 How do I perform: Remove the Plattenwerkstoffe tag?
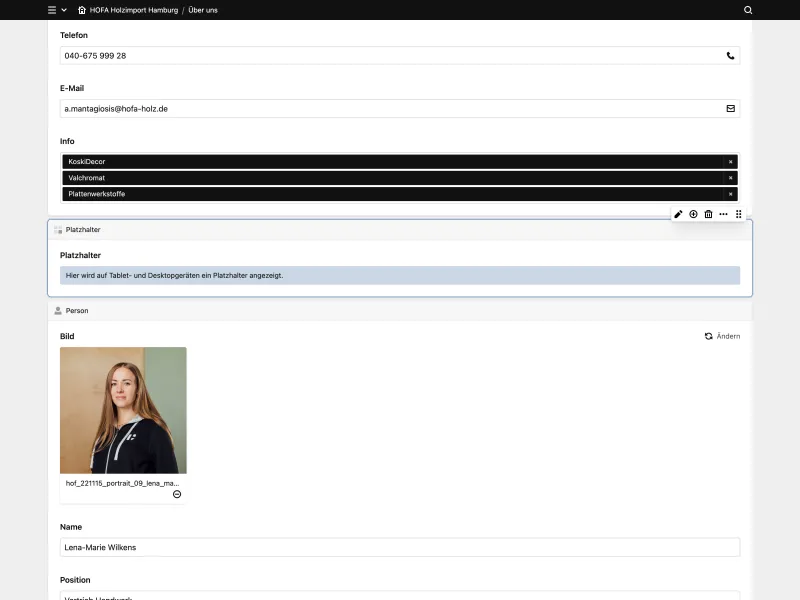coord(731,193)
